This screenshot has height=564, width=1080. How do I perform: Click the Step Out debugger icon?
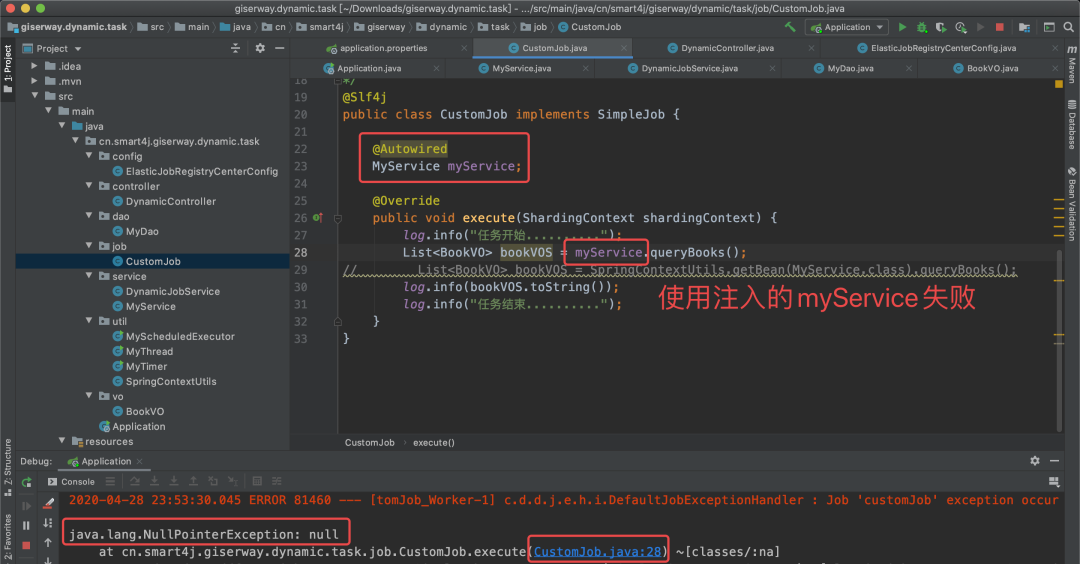click(194, 481)
